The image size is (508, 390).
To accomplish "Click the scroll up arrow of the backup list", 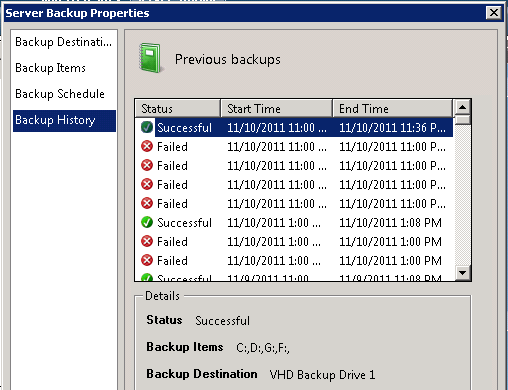I will pyautogui.click(x=462, y=107).
